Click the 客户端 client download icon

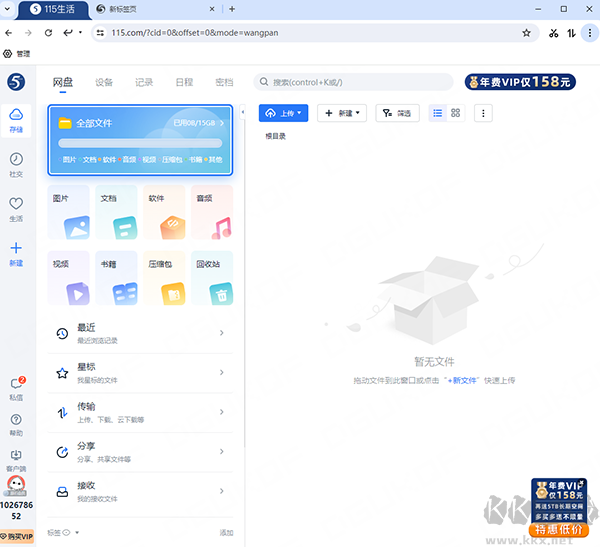16,459
